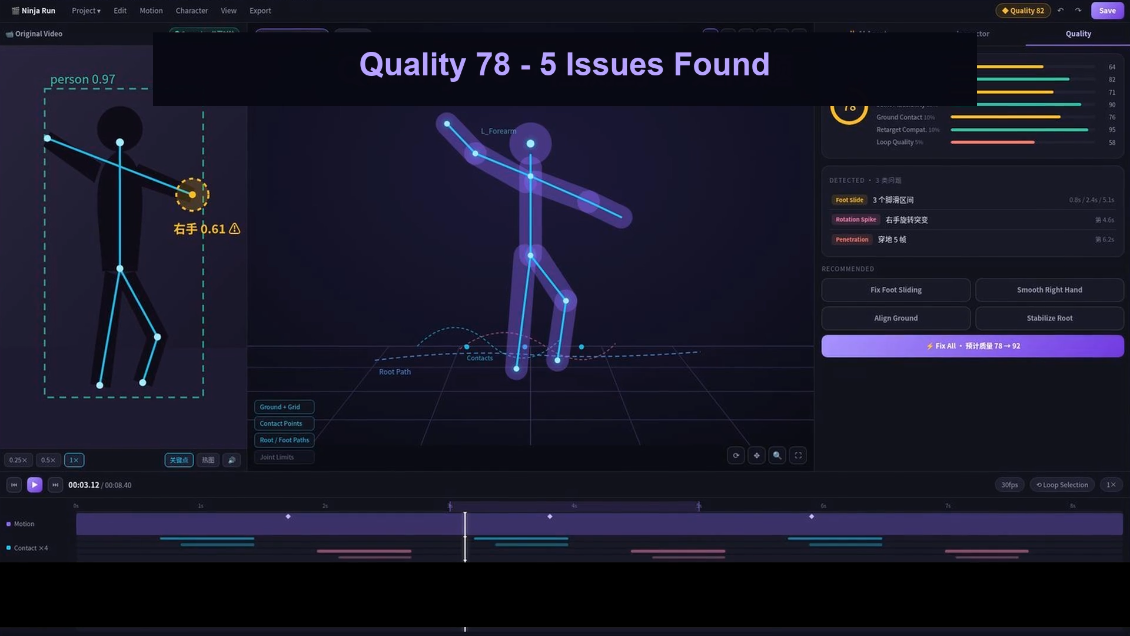1130x636 pixels.
Task: Select the Motion keyframe diamond near 4s
Action: point(550,516)
